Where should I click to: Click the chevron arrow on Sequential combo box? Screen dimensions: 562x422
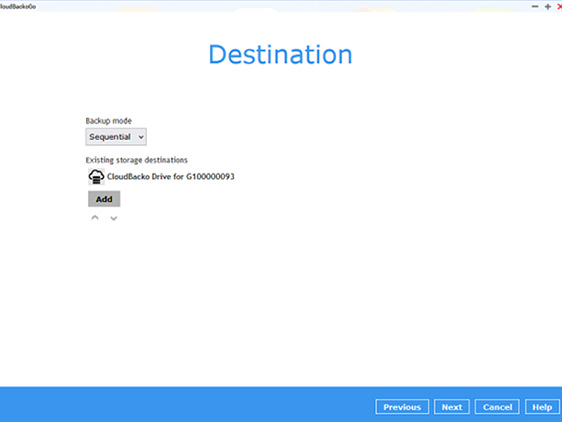click(141, 137)
